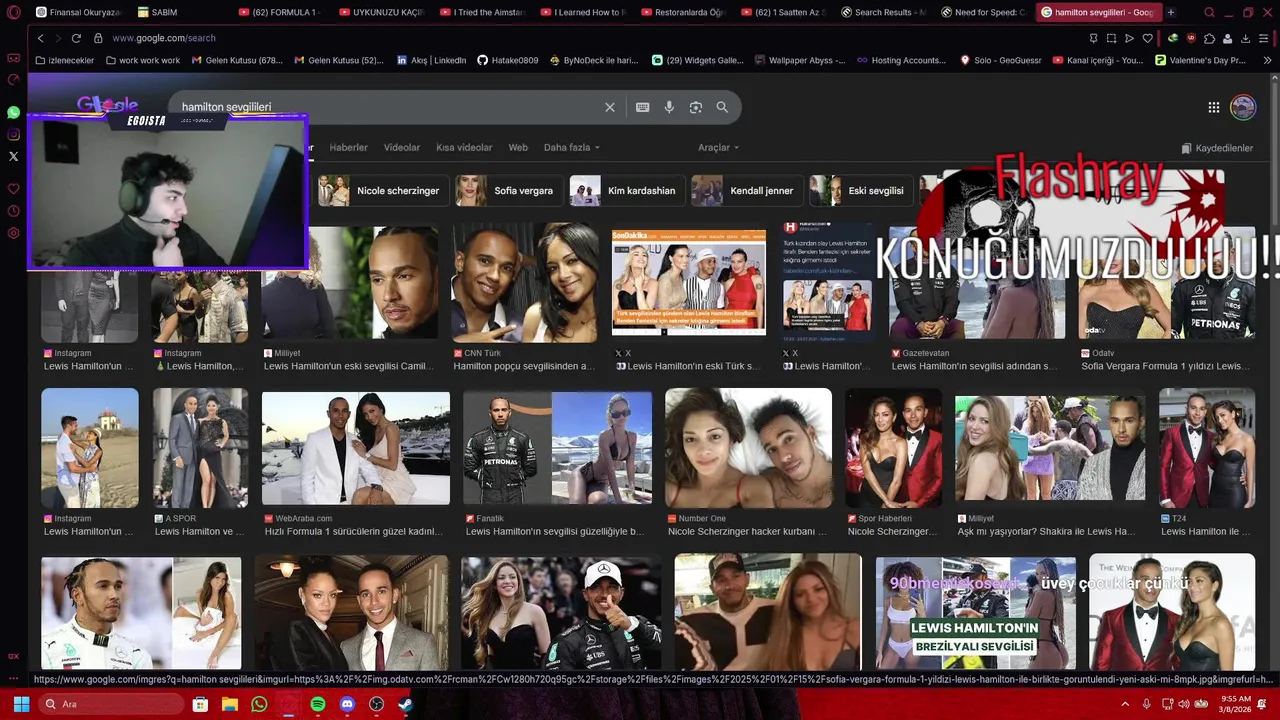Switch to the Finansal Okuryazar browser tab
This screenshot has height=720, width=1280.
tap(78, 12)
